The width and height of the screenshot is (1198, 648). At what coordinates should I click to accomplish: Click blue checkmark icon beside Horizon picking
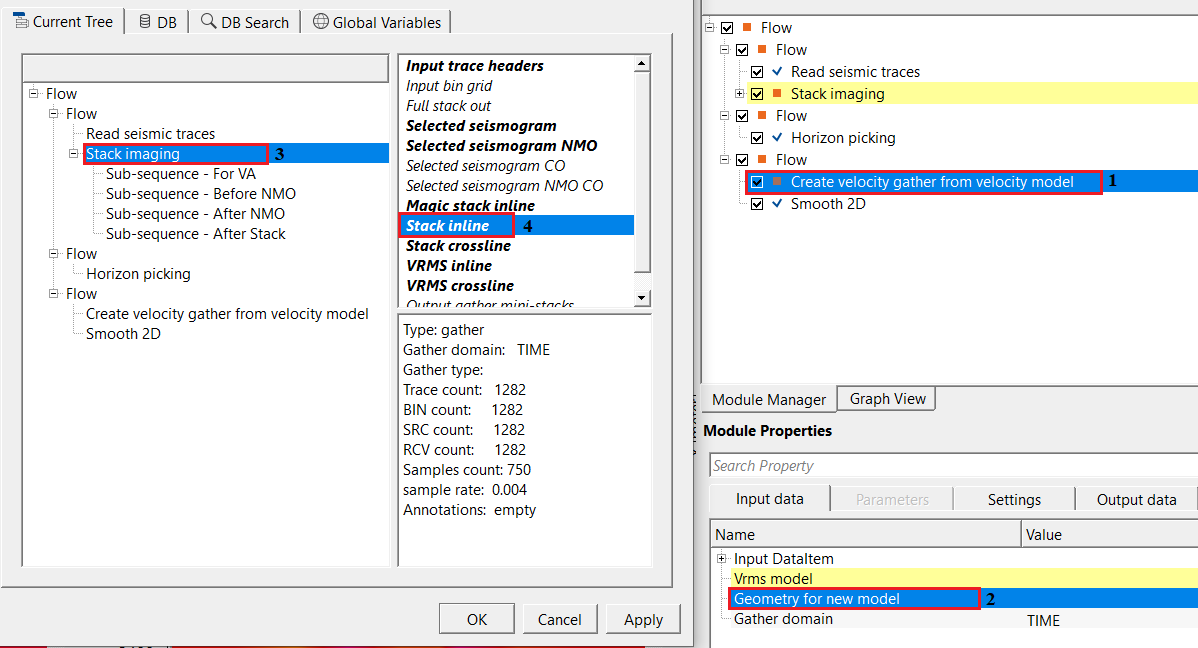pos(777,138)
